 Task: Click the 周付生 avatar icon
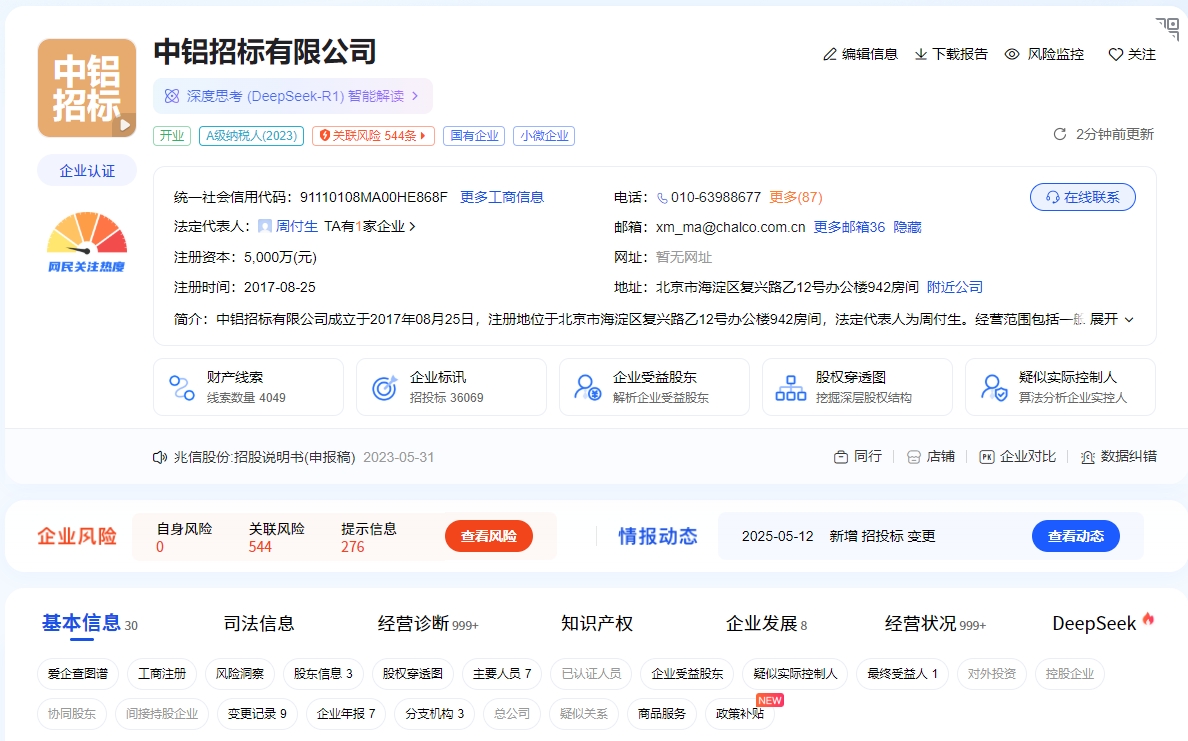264,227
